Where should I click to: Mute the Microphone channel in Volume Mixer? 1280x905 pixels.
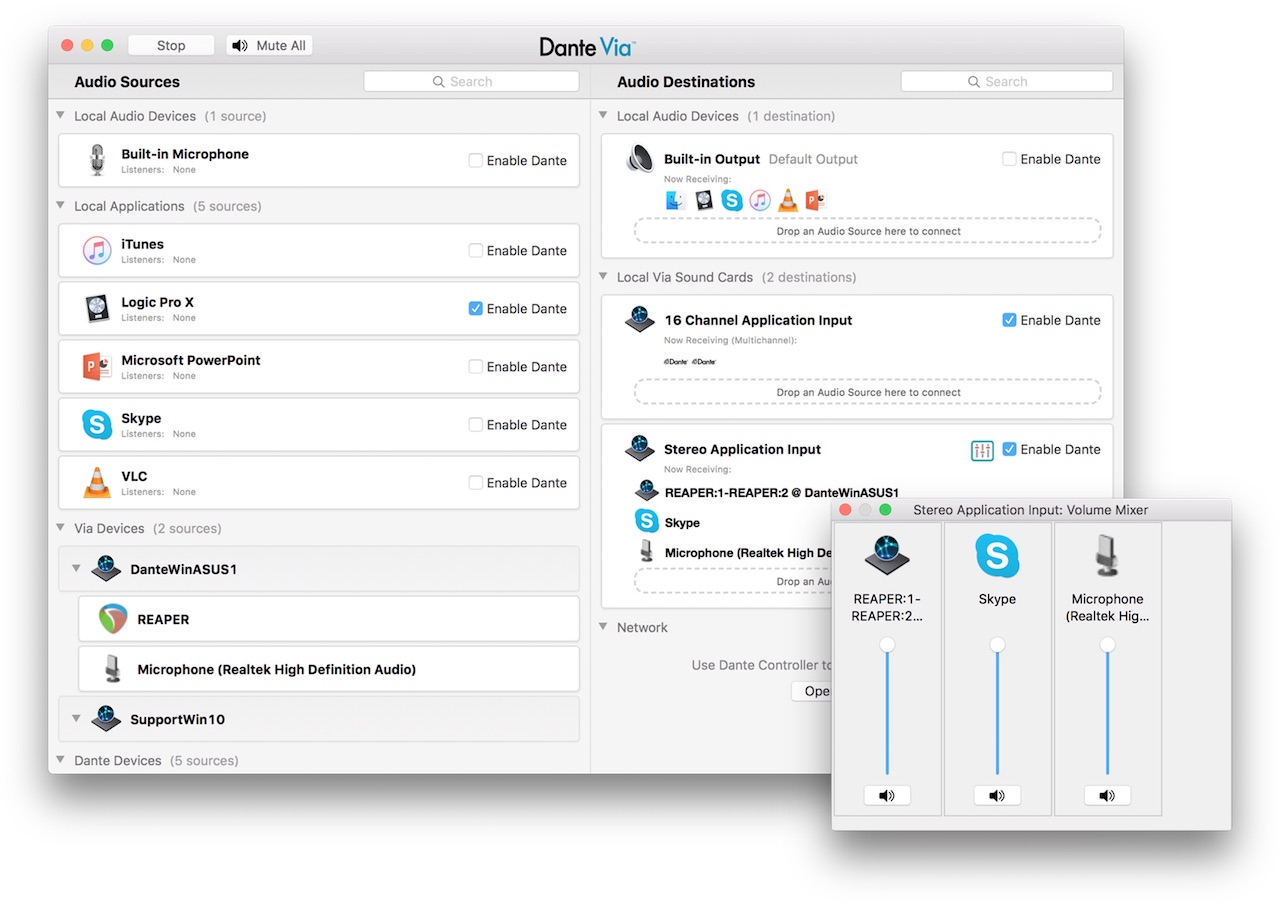click(x=1107, y=796)
